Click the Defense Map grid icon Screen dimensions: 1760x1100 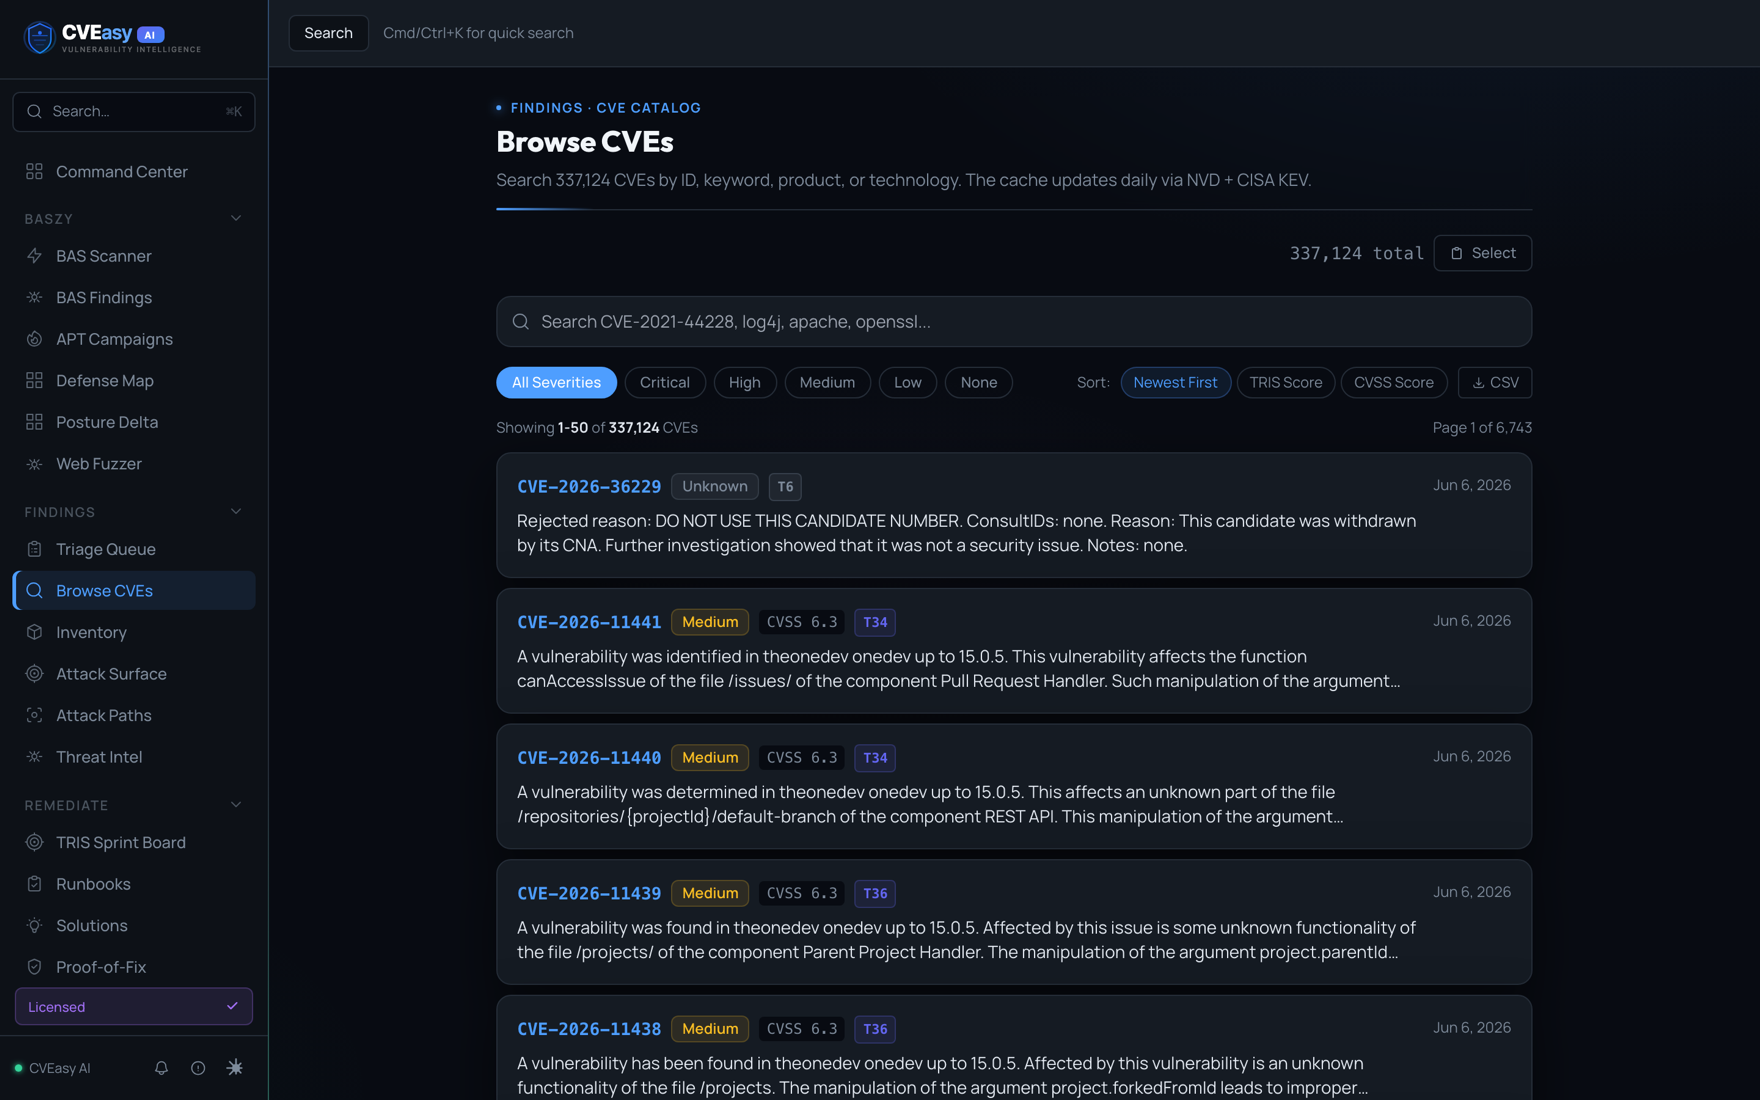pos(34,381)
